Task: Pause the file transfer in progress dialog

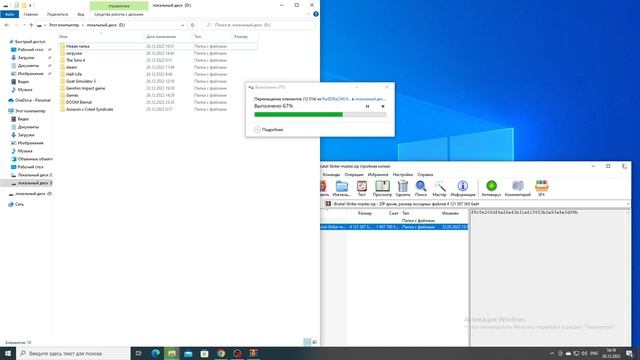Action: tap(367, 106)
